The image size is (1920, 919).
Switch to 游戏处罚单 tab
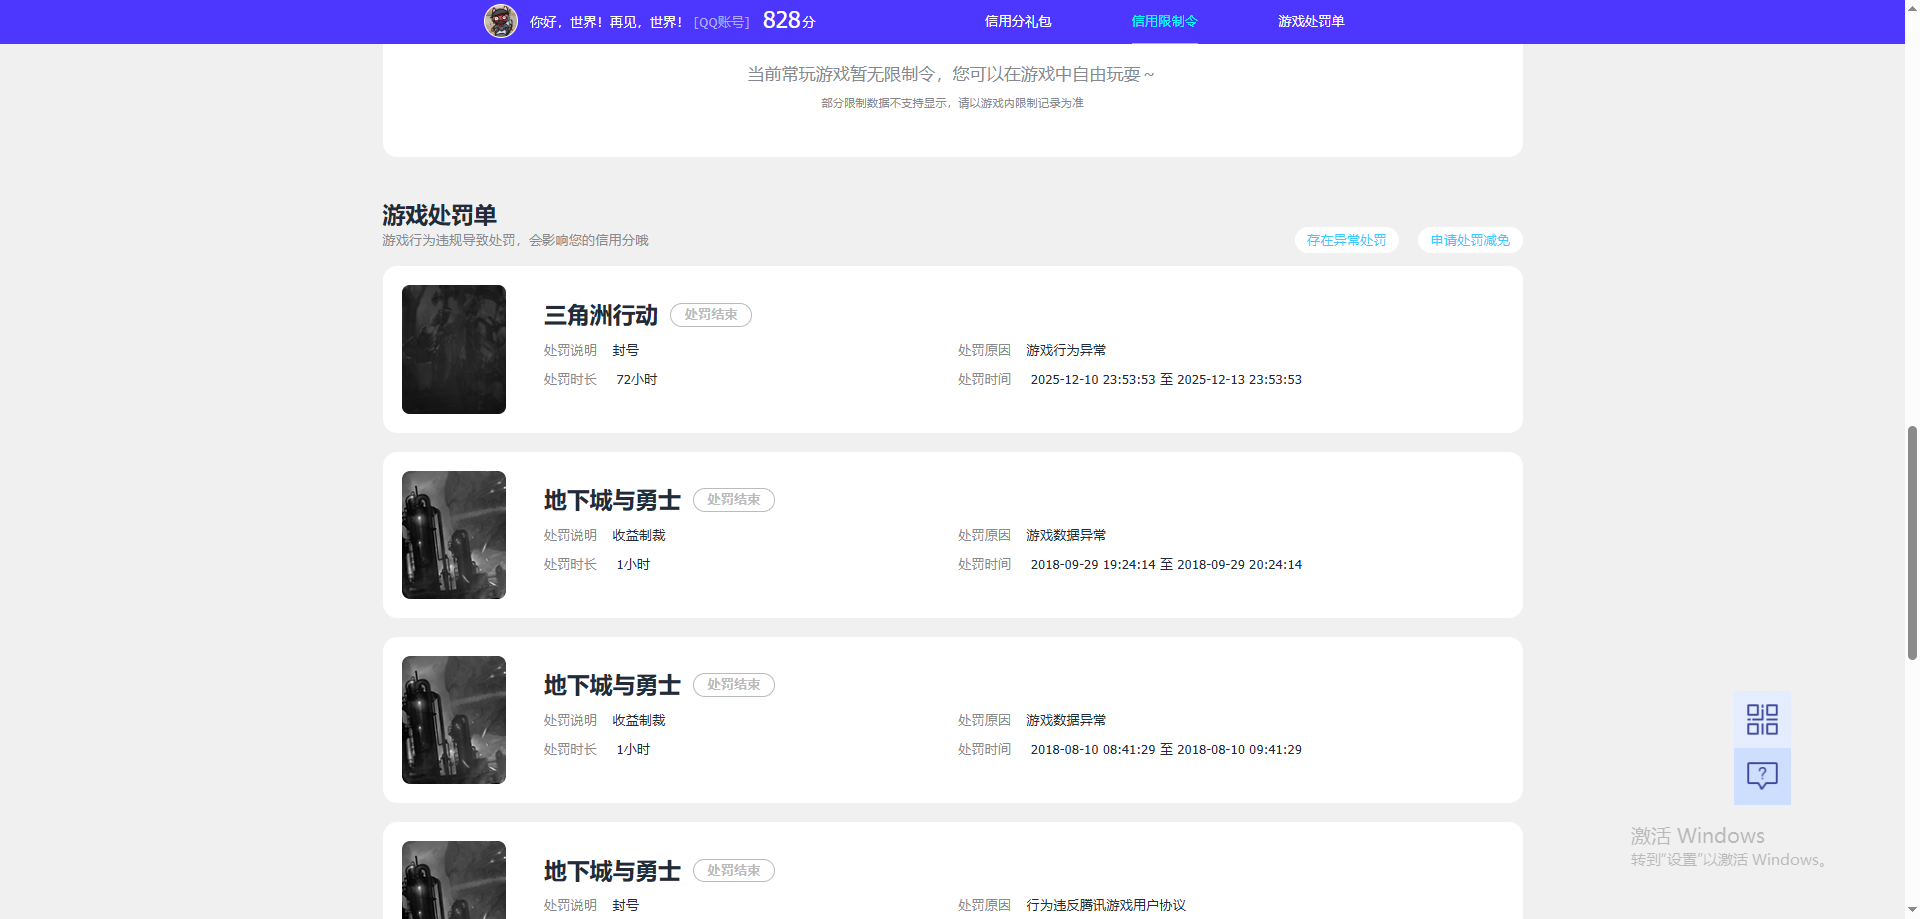tap(1311, 21)
